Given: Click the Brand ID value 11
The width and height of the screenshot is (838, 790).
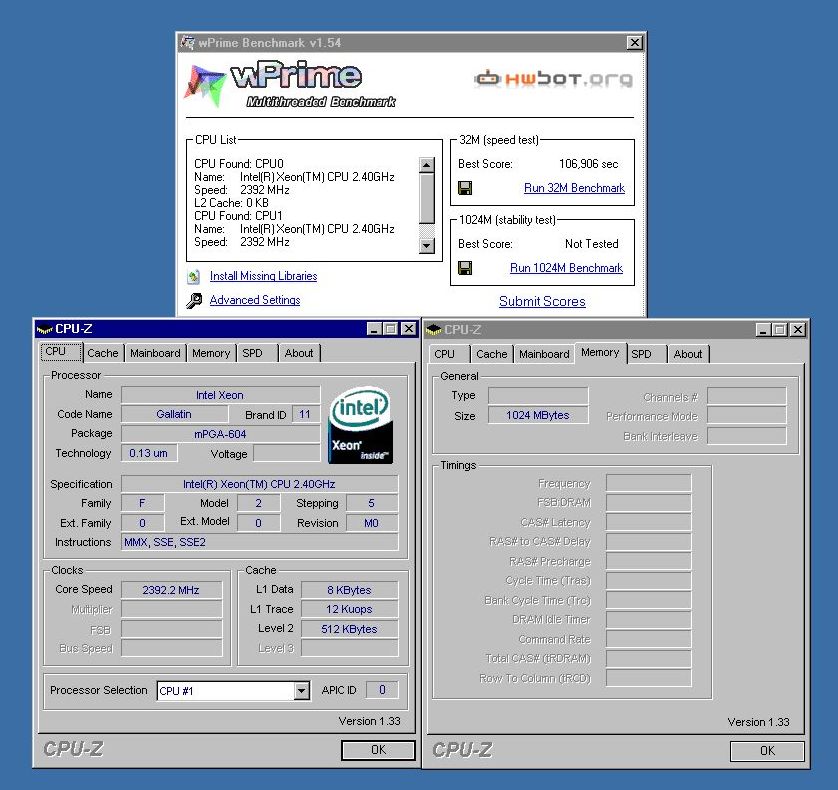Looking at the screenshot, I should pyautogui.click(x=305, y=414).
